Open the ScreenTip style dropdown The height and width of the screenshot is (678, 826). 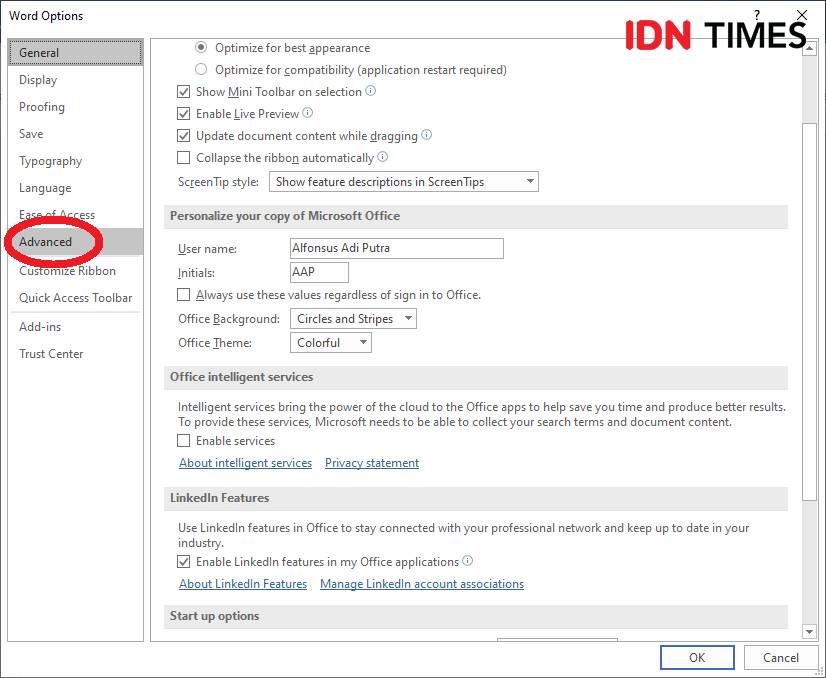pyautogui.click(x=404, y=182)
